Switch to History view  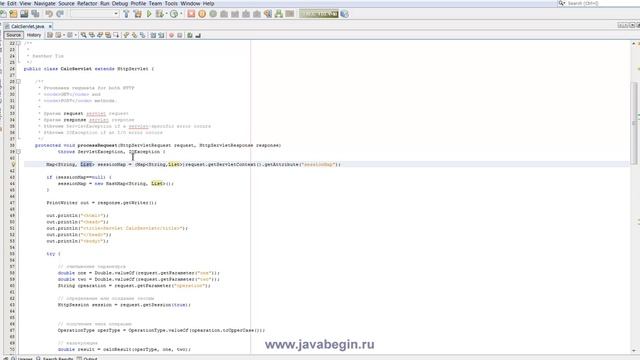[34, 35]
